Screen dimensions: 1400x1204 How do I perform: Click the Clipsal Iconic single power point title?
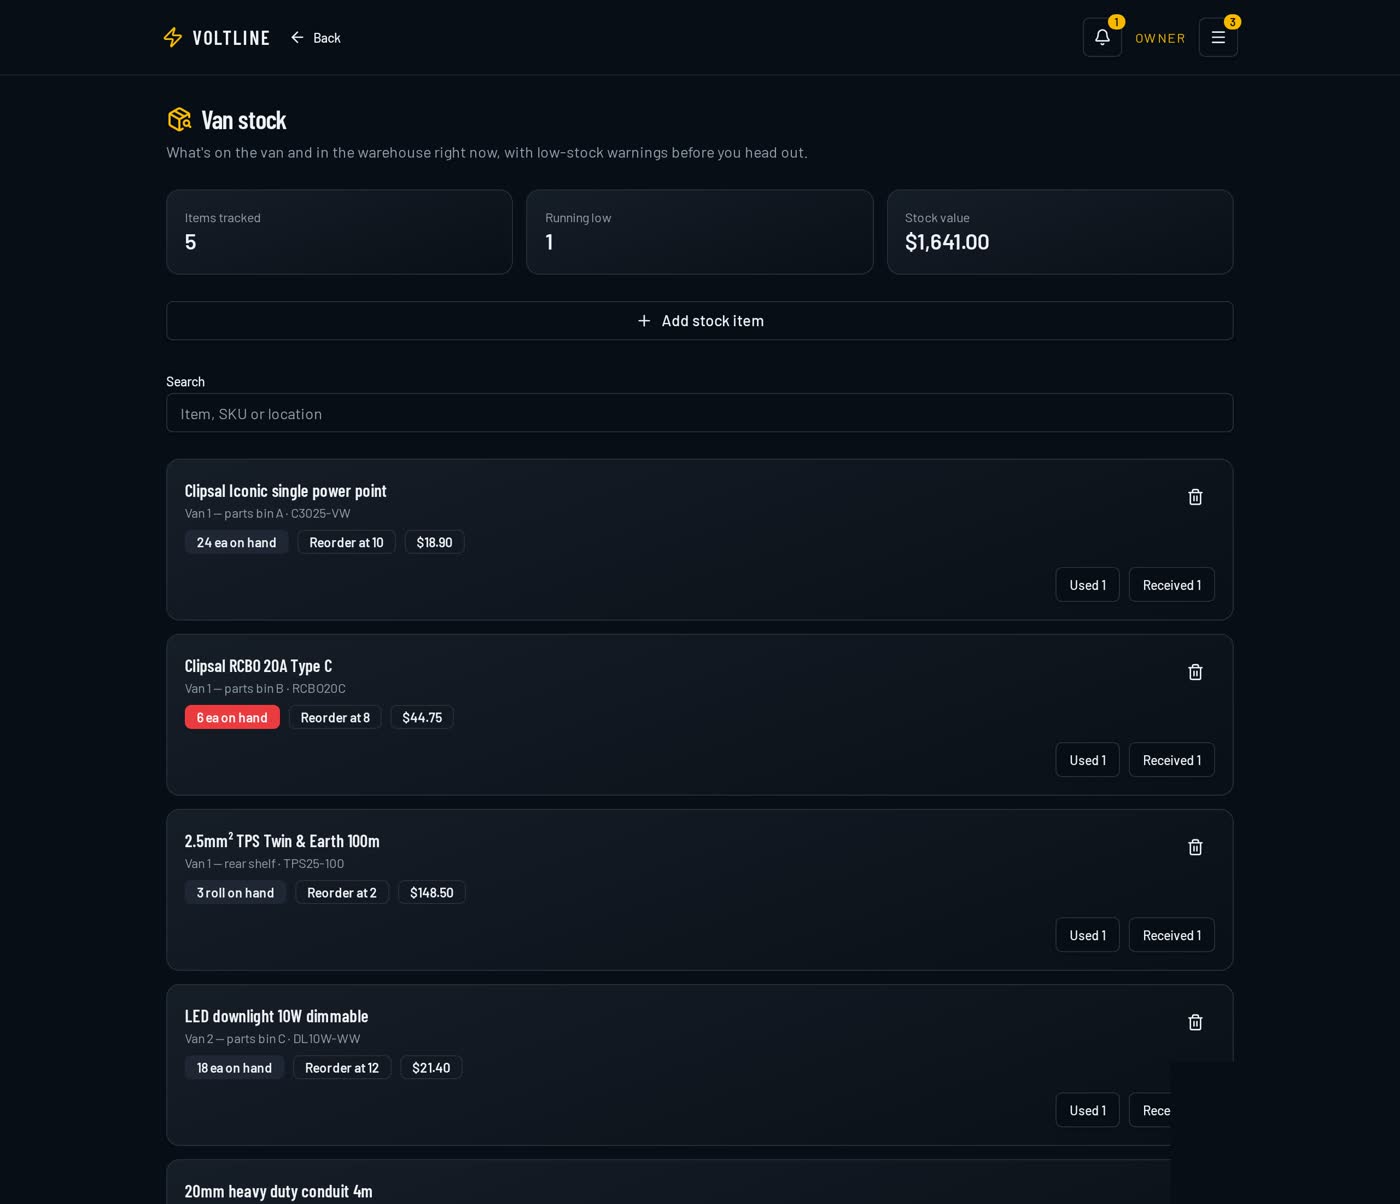point(285,490)
